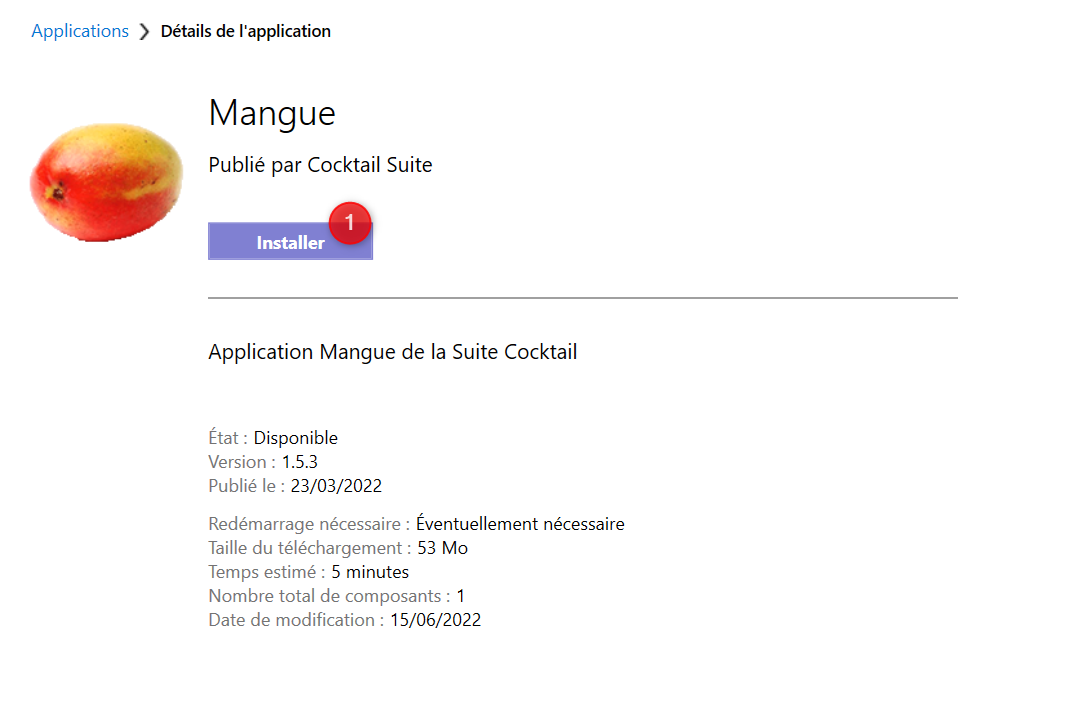Click the breadcrumb chevron separator icon
Viewport: 1067px width, 727px height.
[x=143, y=30]
